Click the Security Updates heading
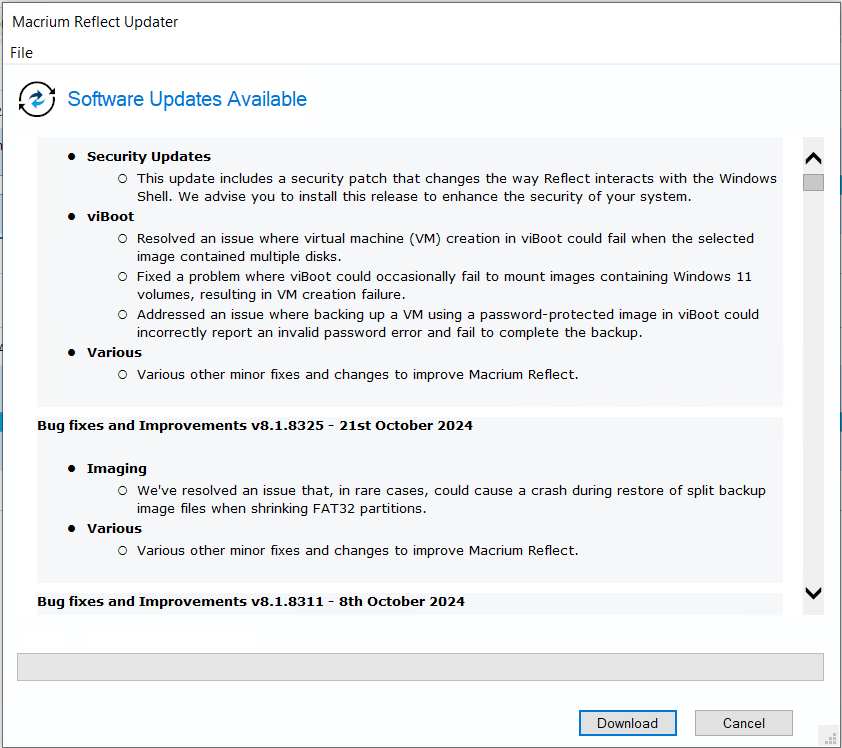Viewport: 842px width, 748px height. (x=149, y=156)
